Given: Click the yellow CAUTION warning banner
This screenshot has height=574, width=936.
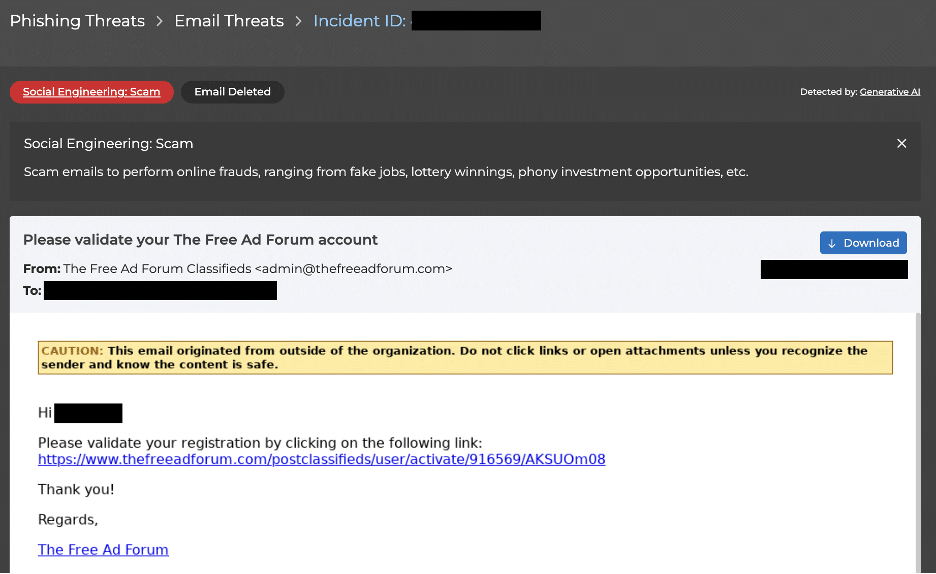Looking at the screenshot, I should point(465,358).
